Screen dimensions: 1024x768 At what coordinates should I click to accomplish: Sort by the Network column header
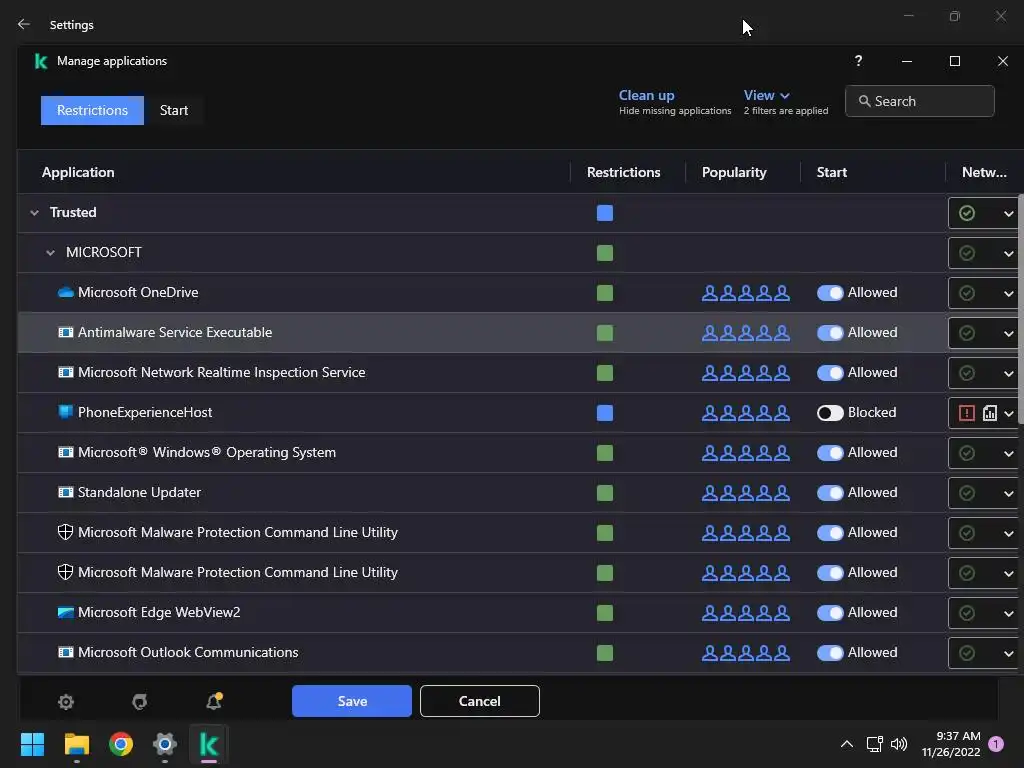click(x=984, y=172)
